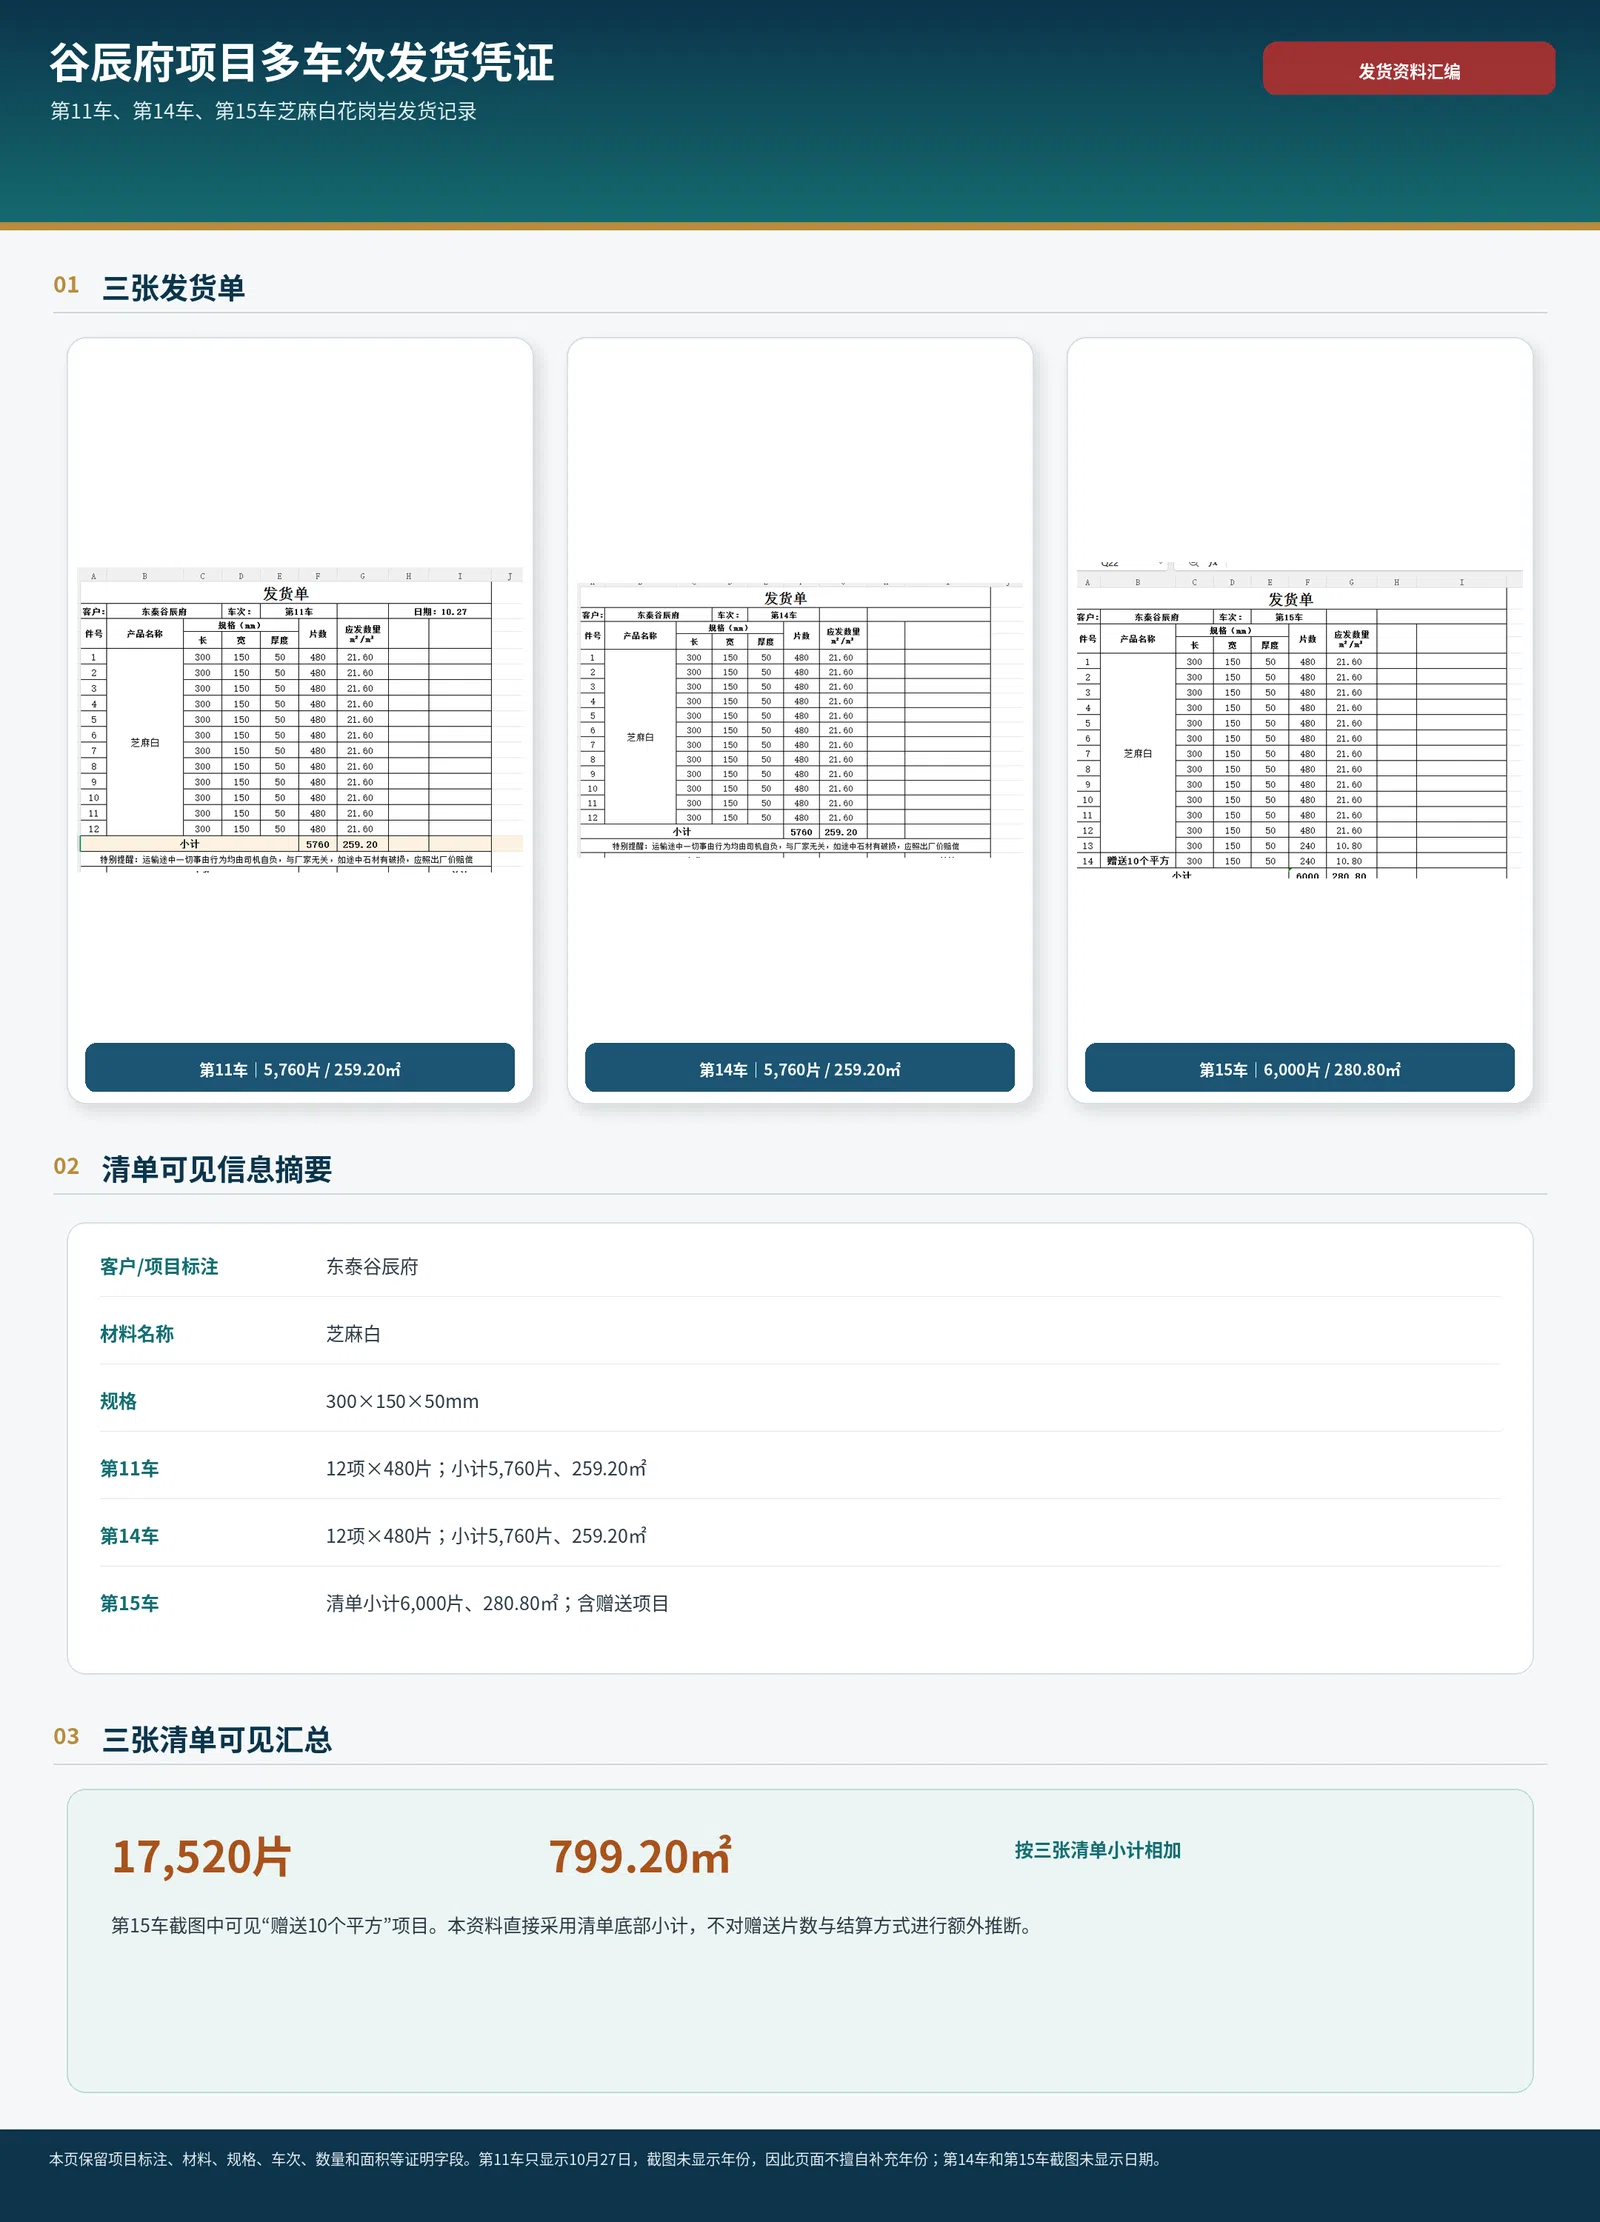Select the total 17,520片

click(x=201, y=1857)
